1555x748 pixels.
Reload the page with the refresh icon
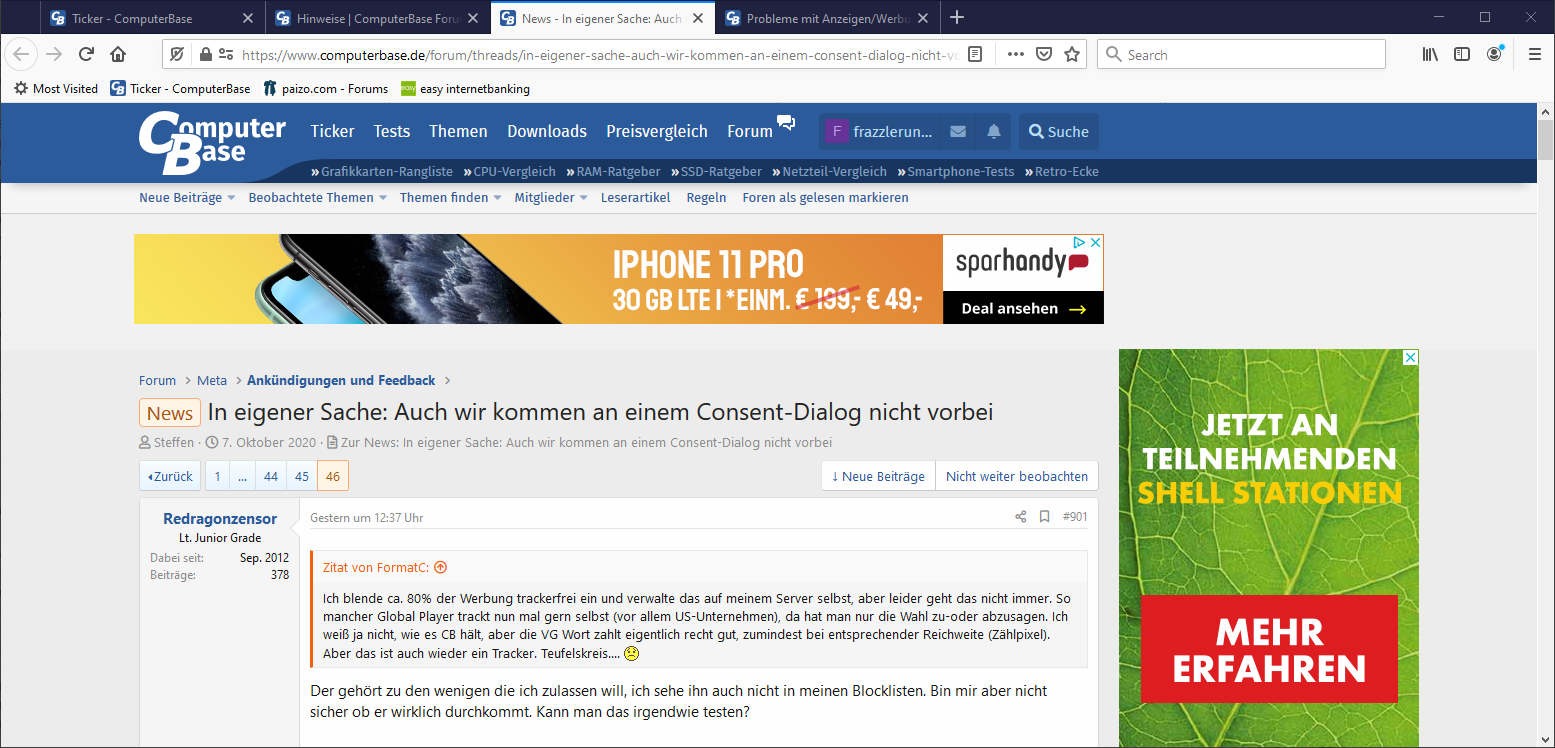point(86,54)
